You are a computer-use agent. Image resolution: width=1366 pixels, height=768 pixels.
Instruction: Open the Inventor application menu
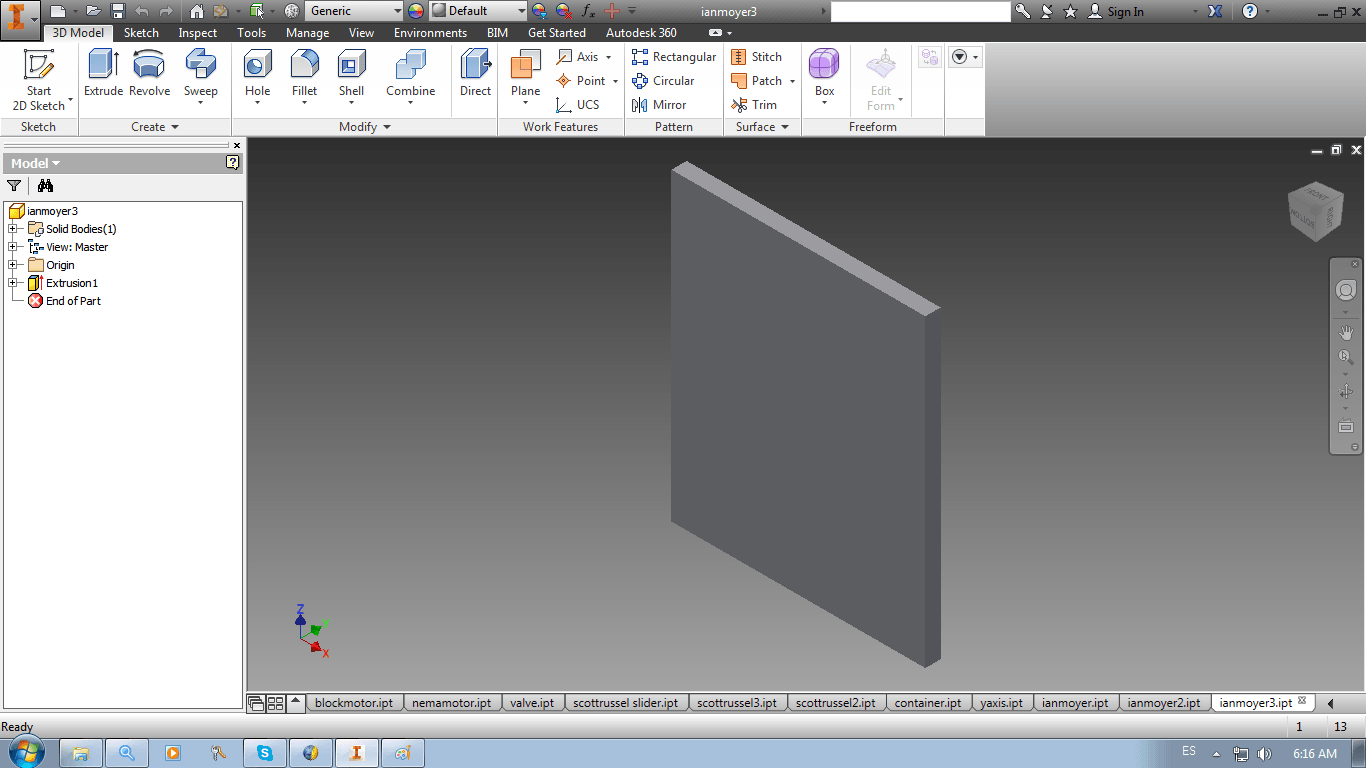pyautogui.click(x=20, y=19)
